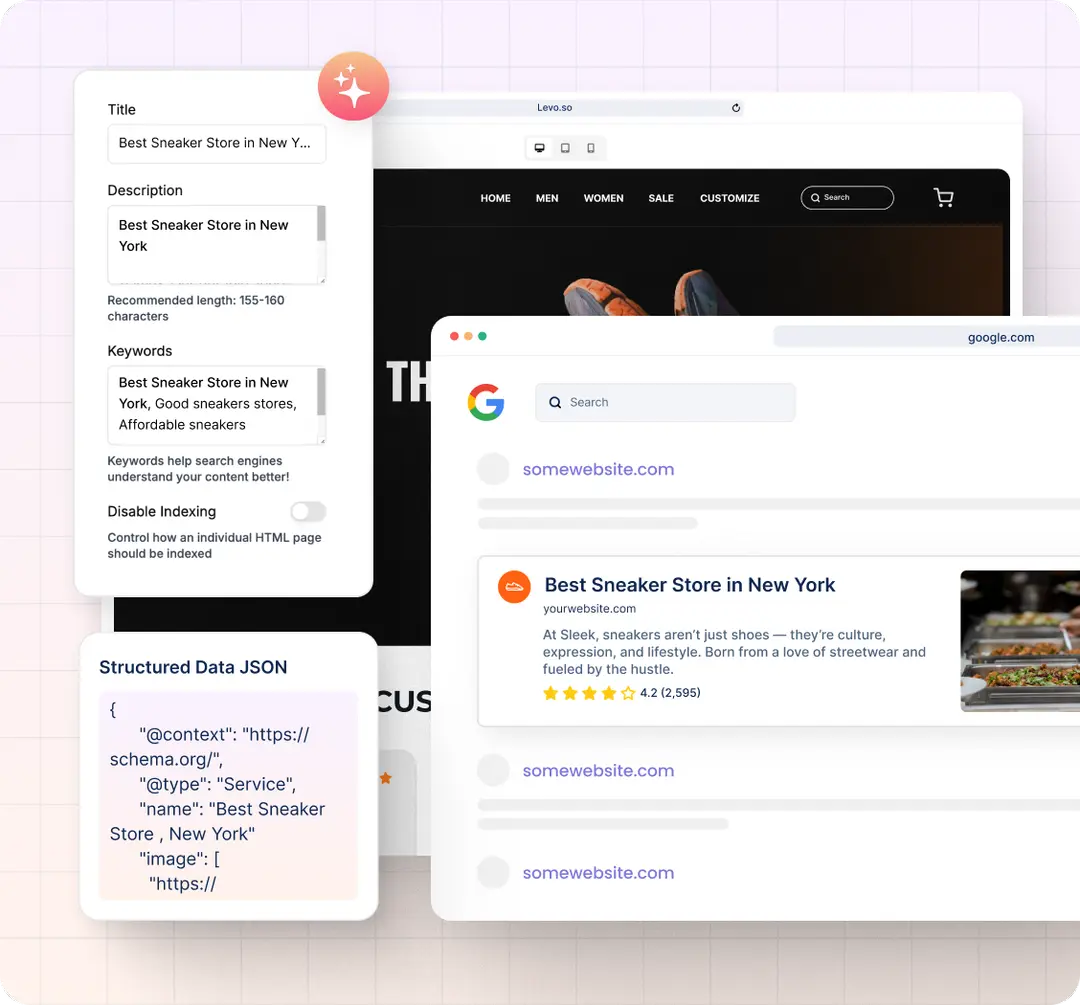
Task: Click the Description text area
Action: click(216, 245)
